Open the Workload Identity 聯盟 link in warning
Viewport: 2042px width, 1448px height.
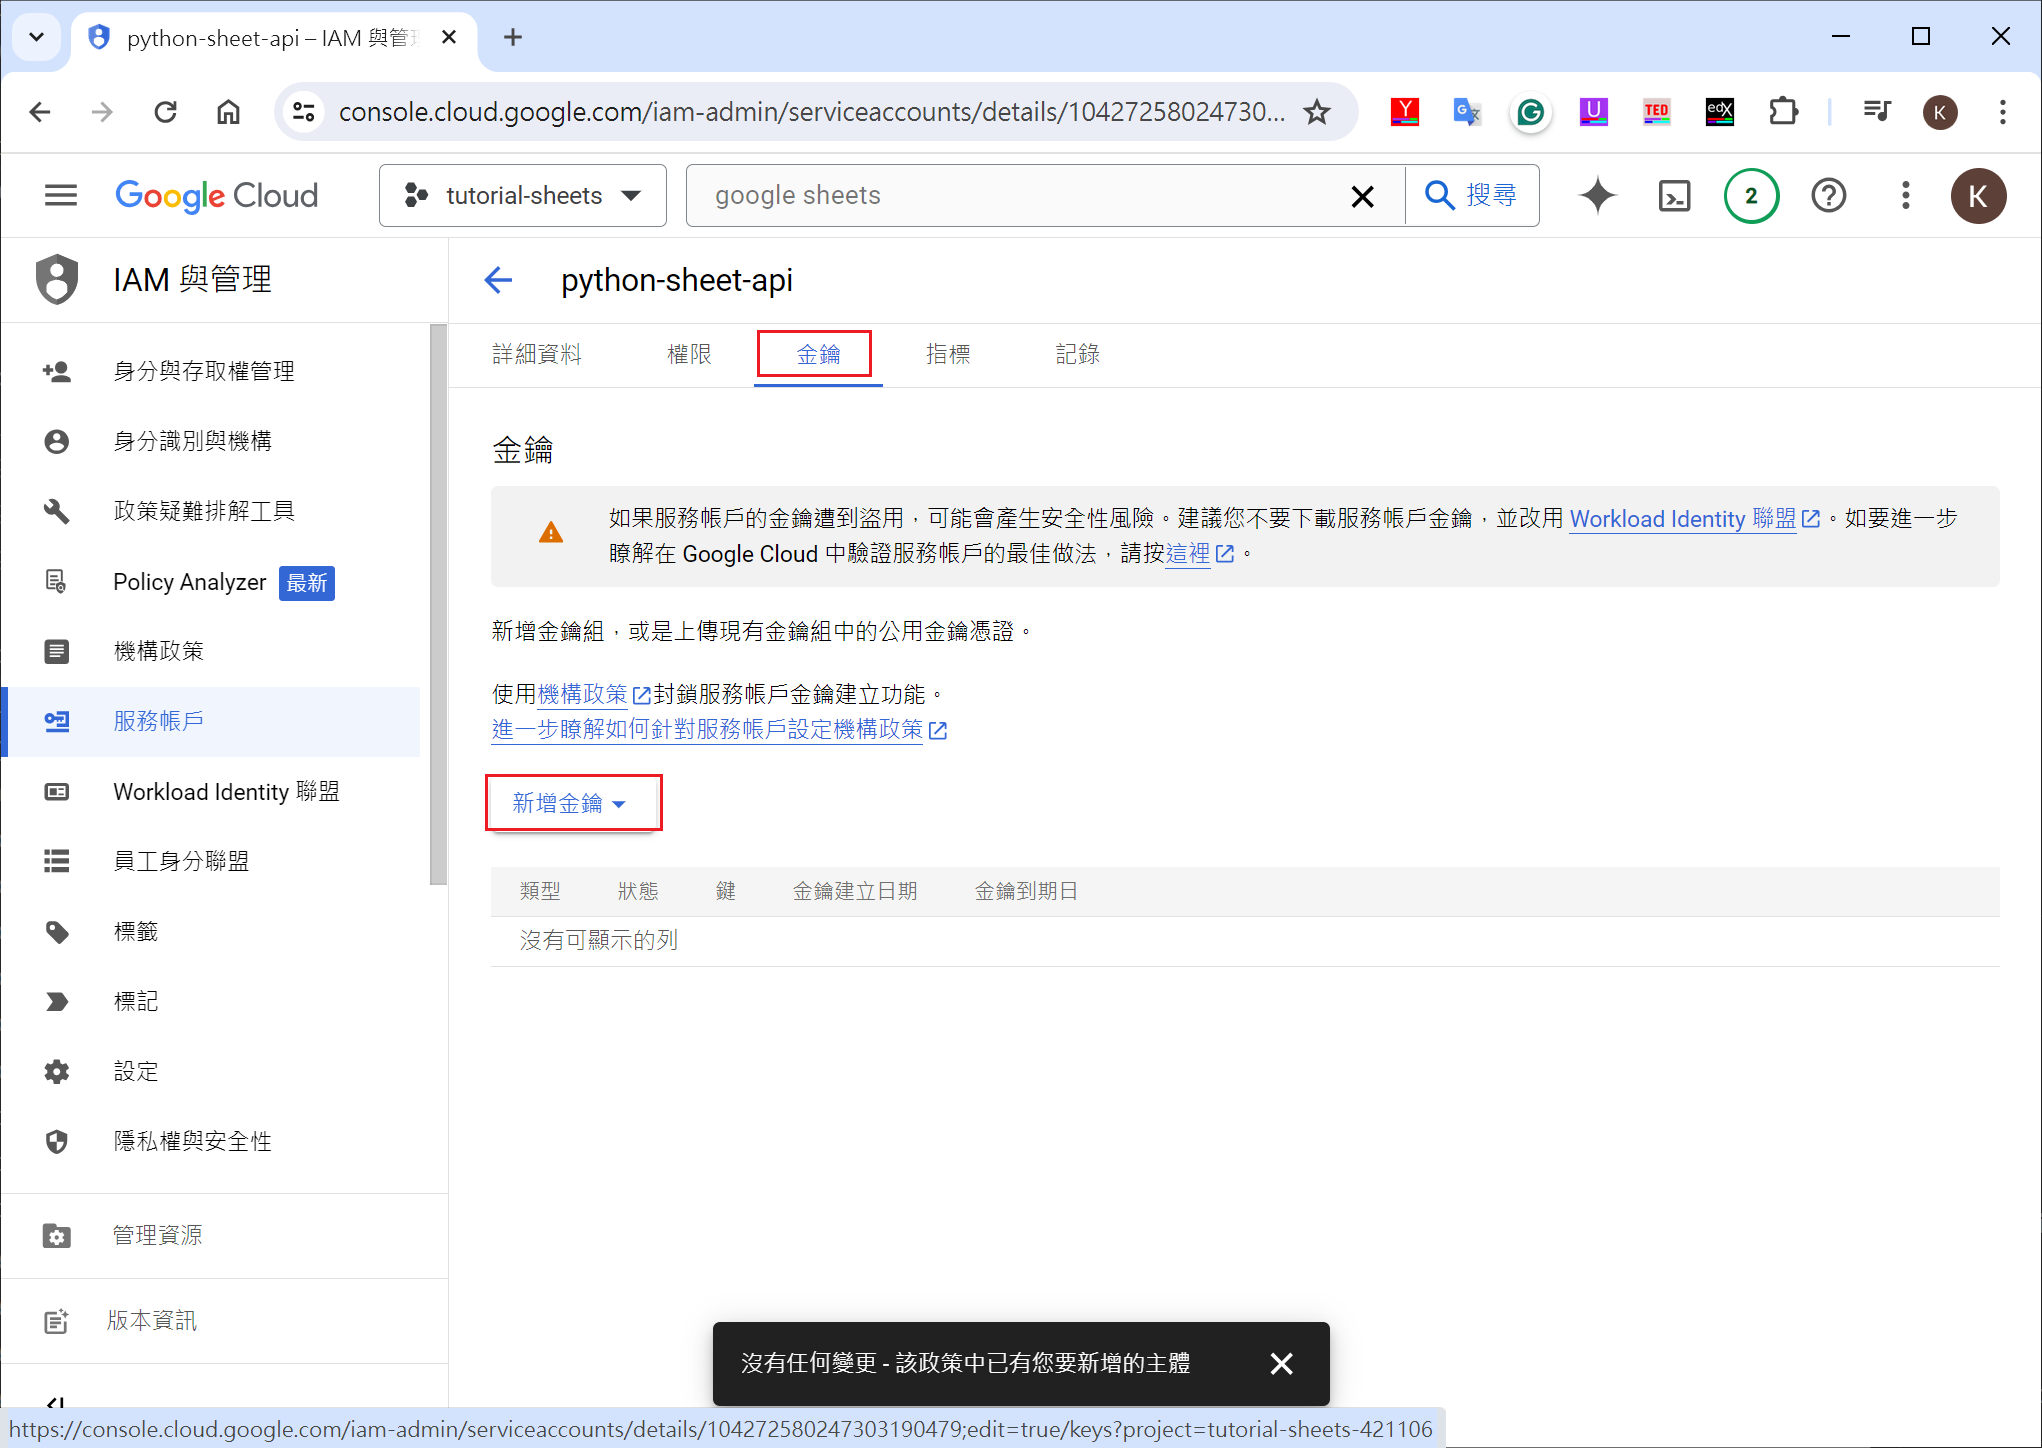(x=1683, y=518)
